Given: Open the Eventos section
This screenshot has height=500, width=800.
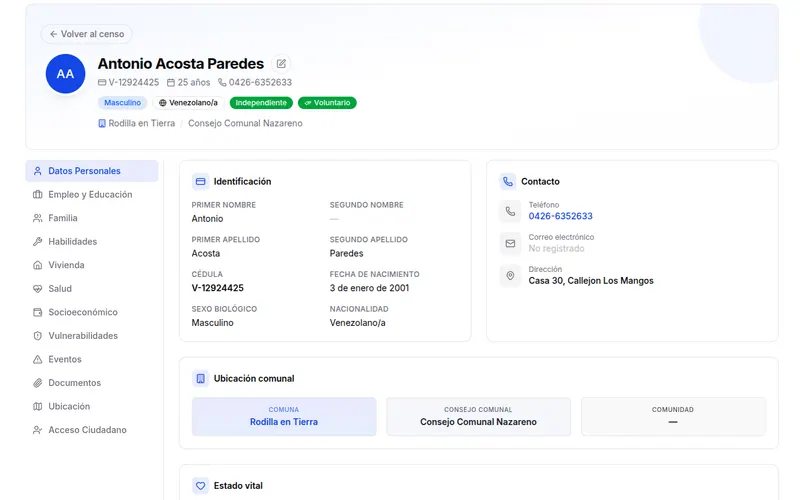Looking at the screenshot, I should [x=92, y=359].
